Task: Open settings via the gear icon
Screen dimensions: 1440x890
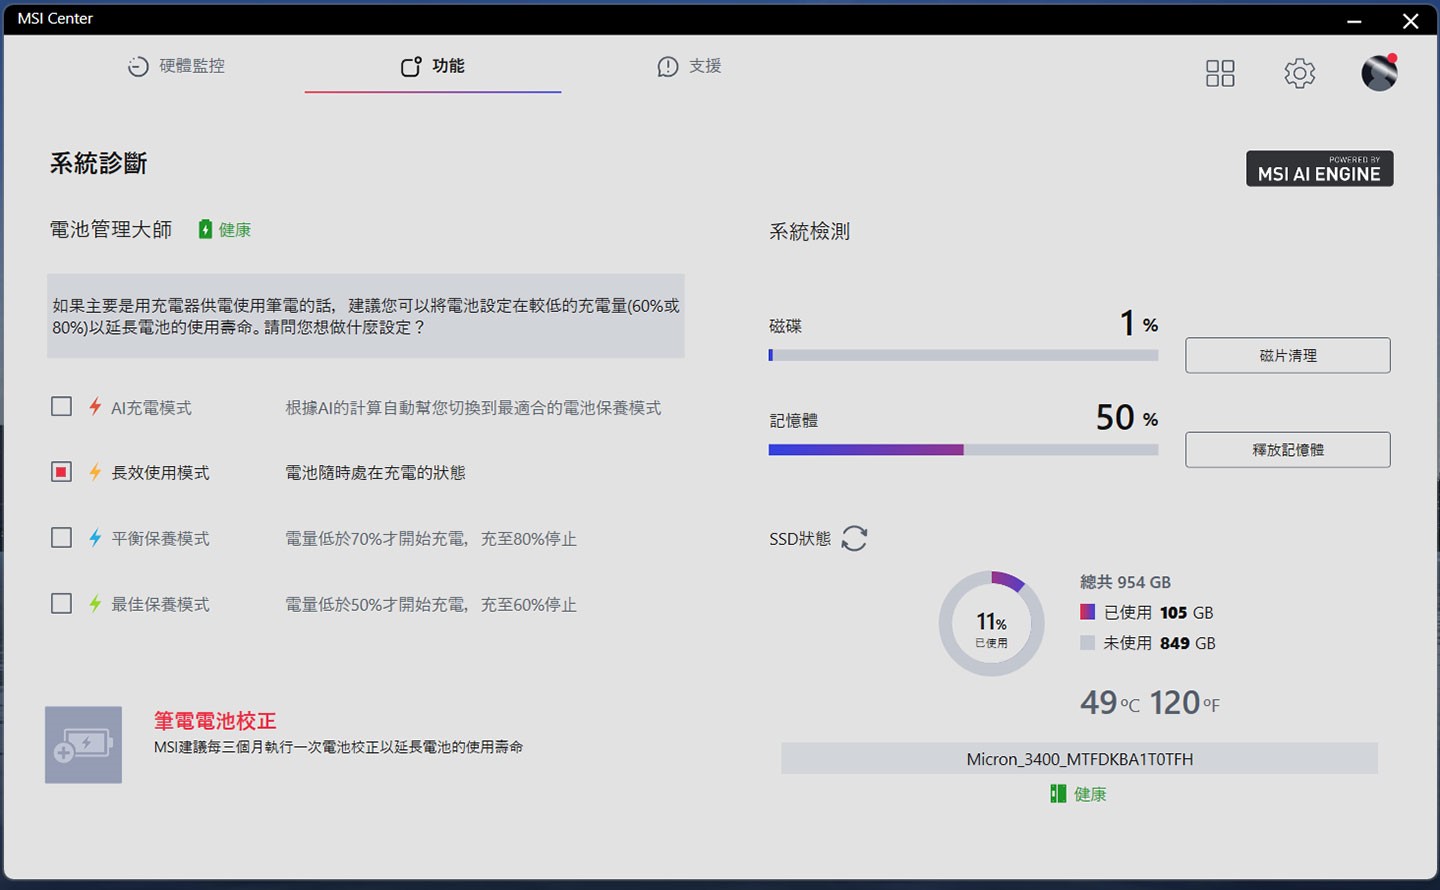Action: click(1299, 73)
